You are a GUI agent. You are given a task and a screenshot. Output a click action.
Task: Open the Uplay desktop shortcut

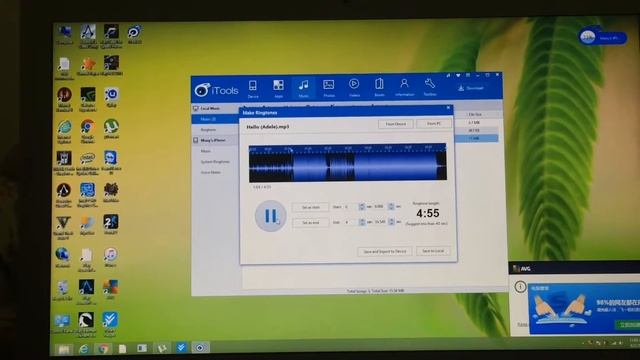pyautogui.click(x=111, y=97)
